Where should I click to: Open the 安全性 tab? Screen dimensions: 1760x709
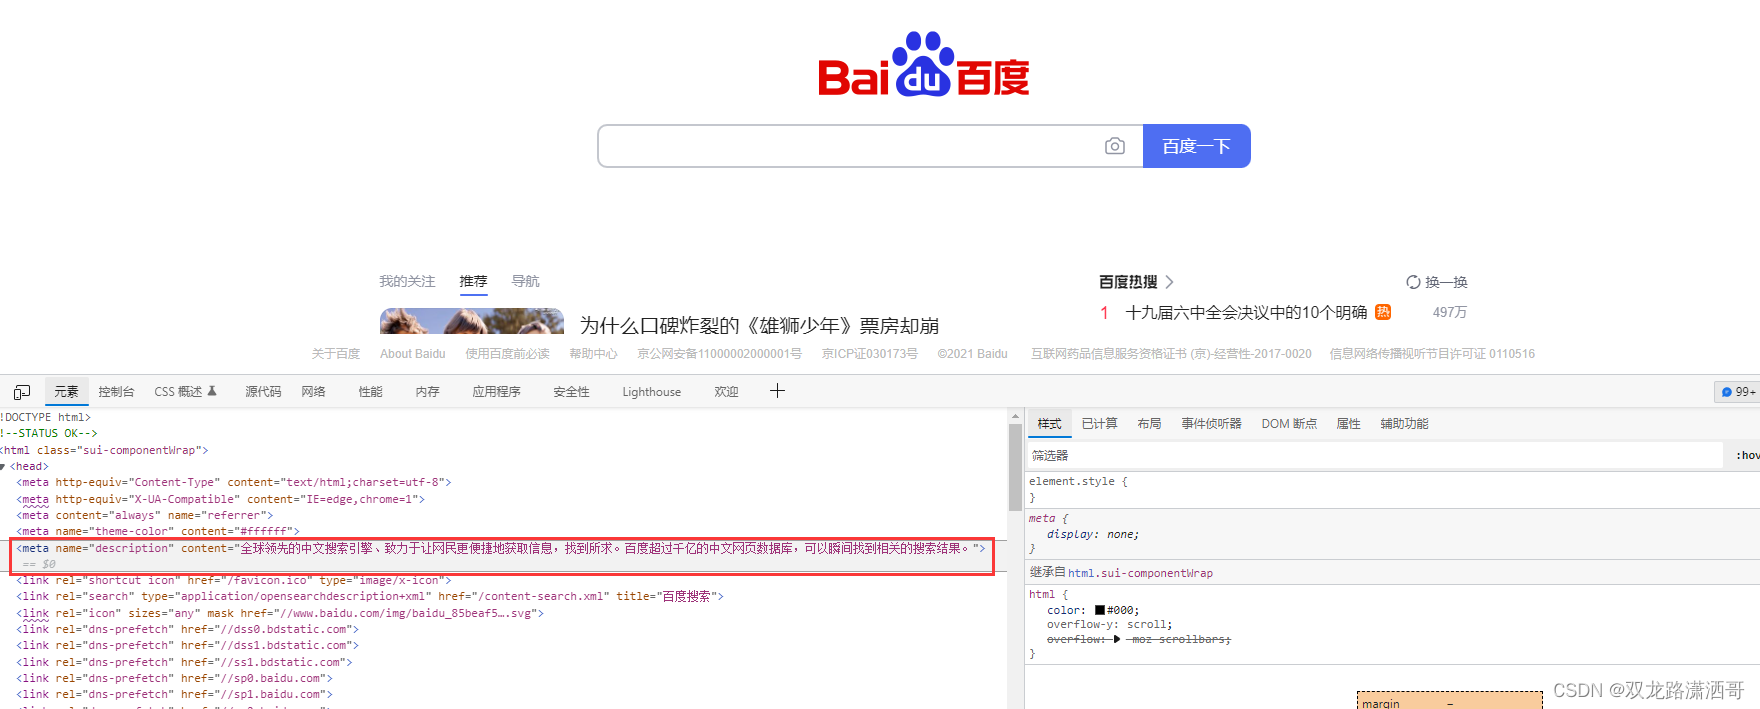tap(571, 392)
